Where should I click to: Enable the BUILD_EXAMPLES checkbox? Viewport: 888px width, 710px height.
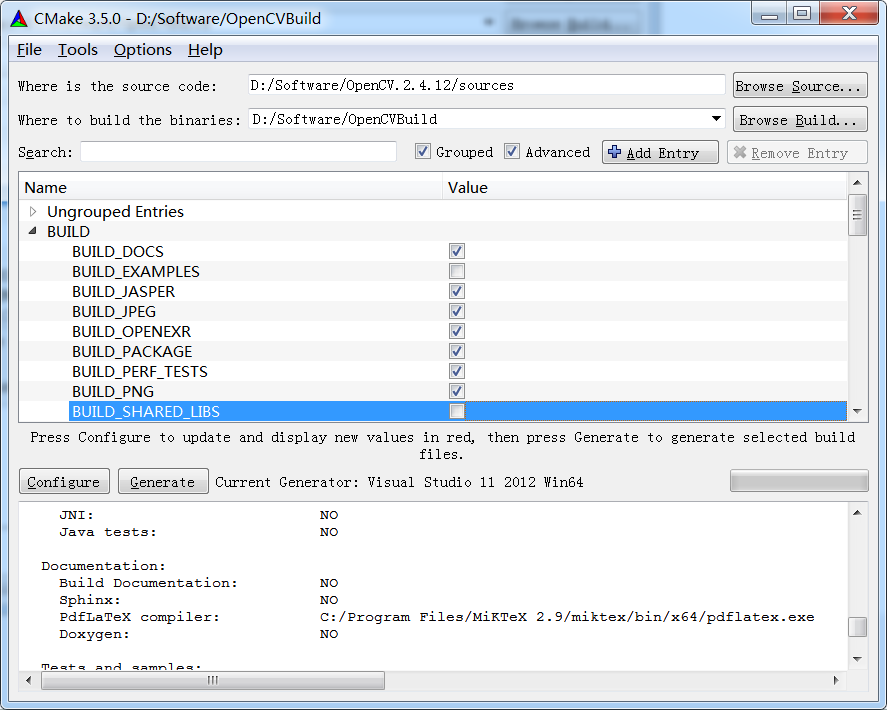point(457,271)
